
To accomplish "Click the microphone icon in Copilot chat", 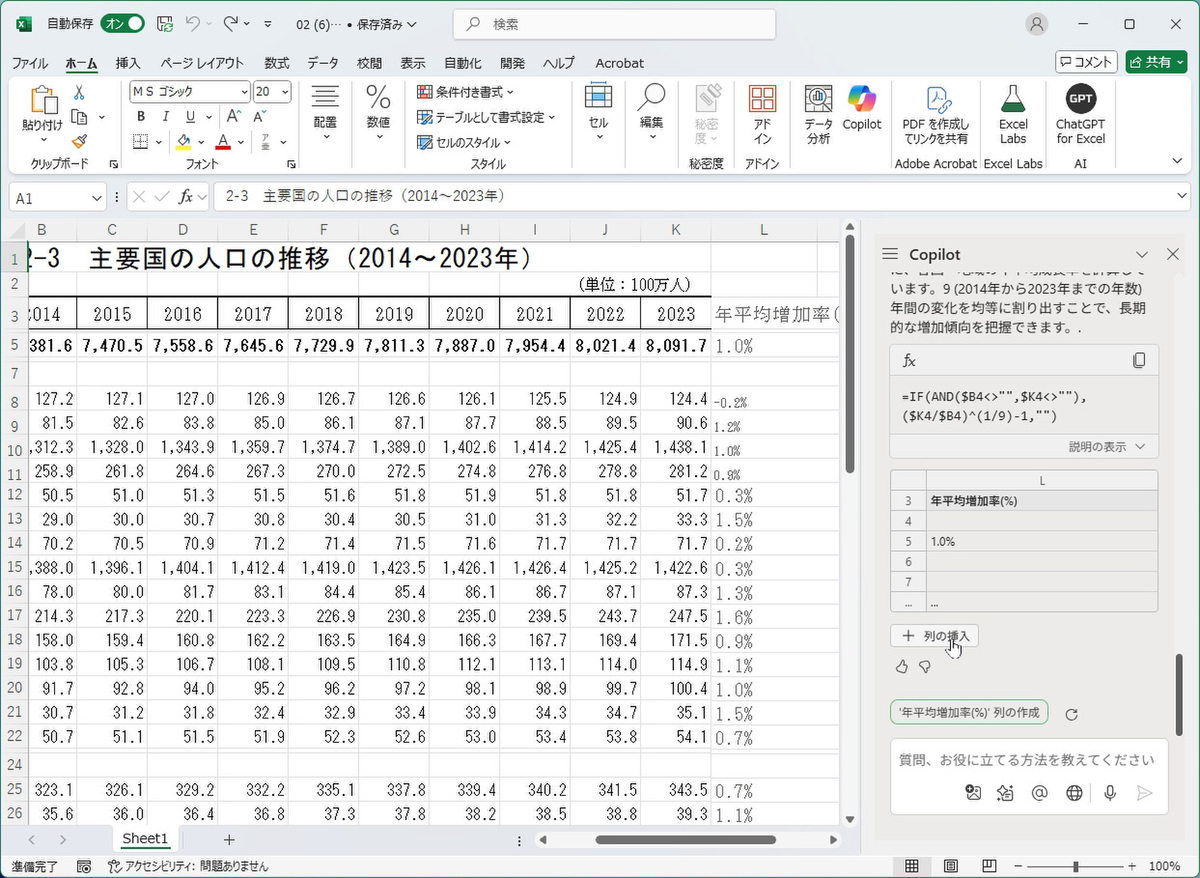I will 1108,792.
